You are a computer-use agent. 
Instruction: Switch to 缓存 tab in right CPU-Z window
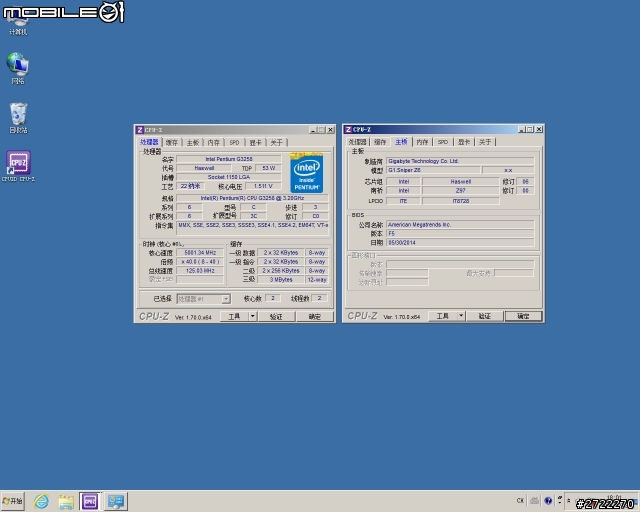(x=380, y=142)
